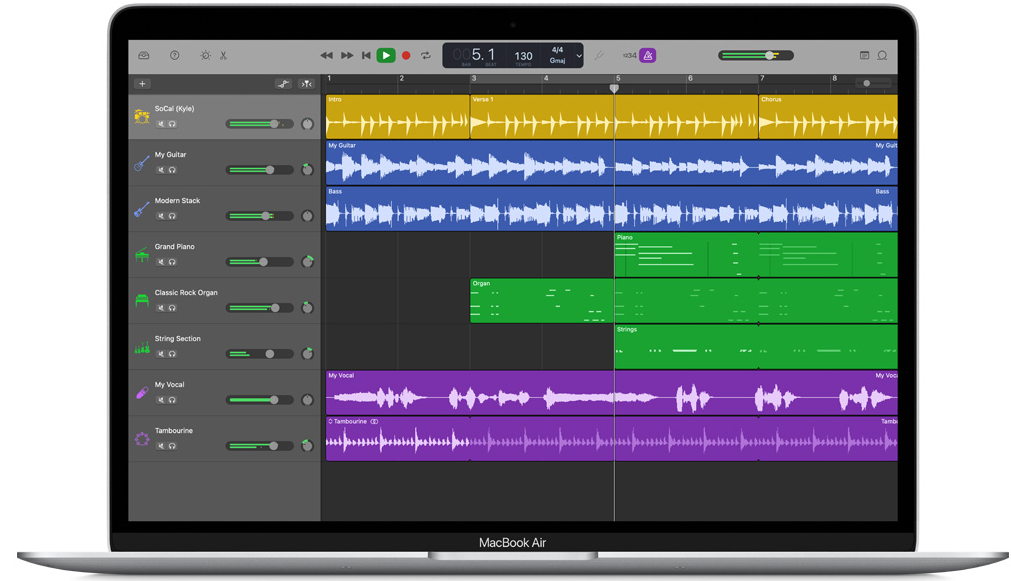Image resolution: width=1011 pixels, height=581 pixels.
Task: Click the String Section pan knob
Action: (x=308, y=353)
